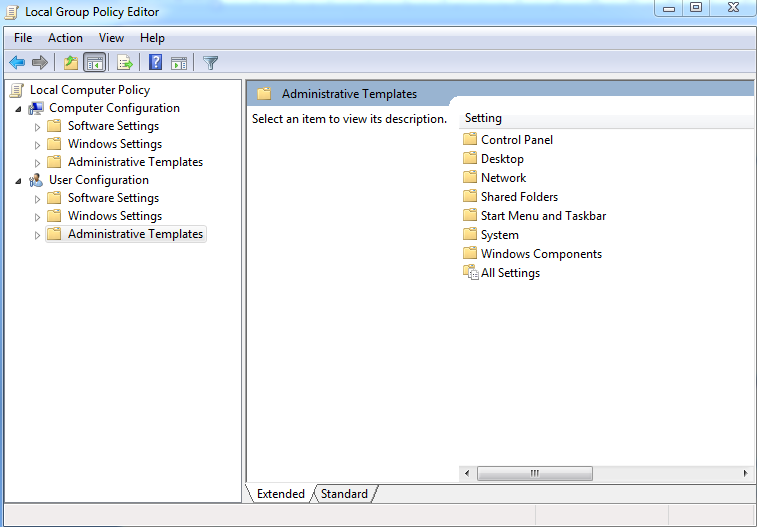
Task: Select Local Computer Policy root node
Action: coord(90,90)
